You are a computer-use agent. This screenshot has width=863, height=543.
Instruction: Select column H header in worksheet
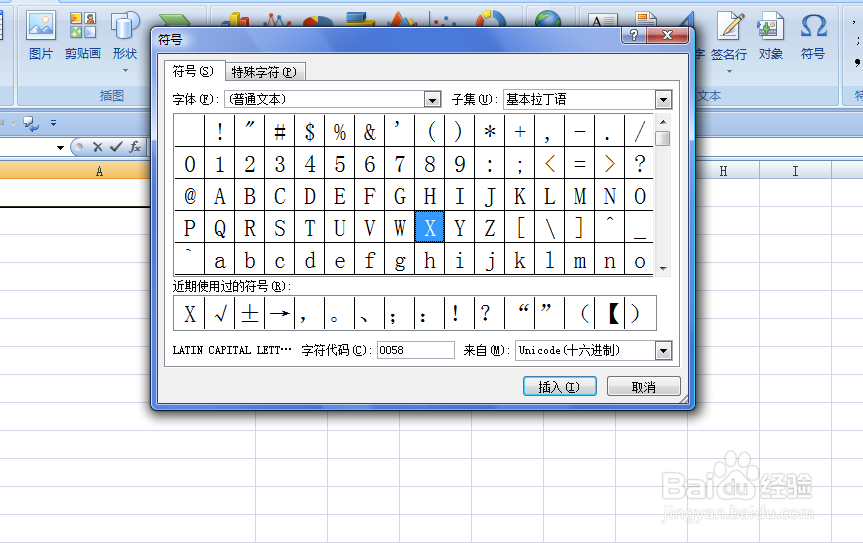click(723, 171)
